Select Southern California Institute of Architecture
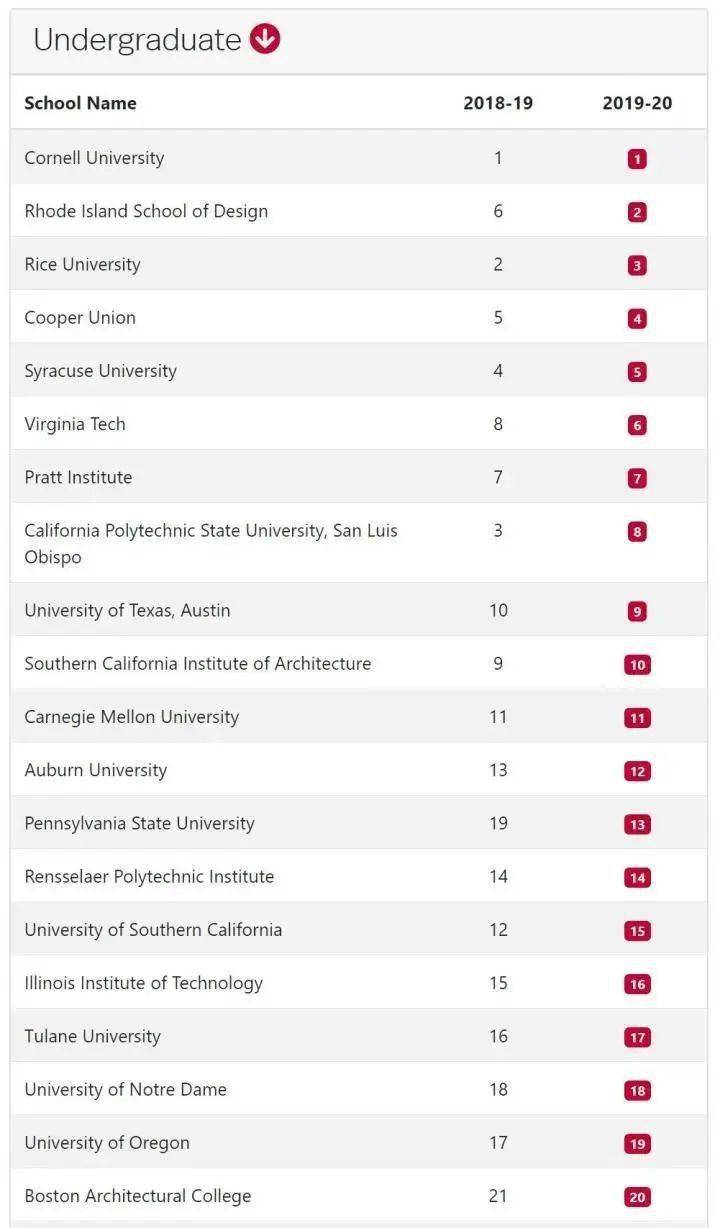Image resolution: width=720 pixels, height=1228 pixels. 197,664
